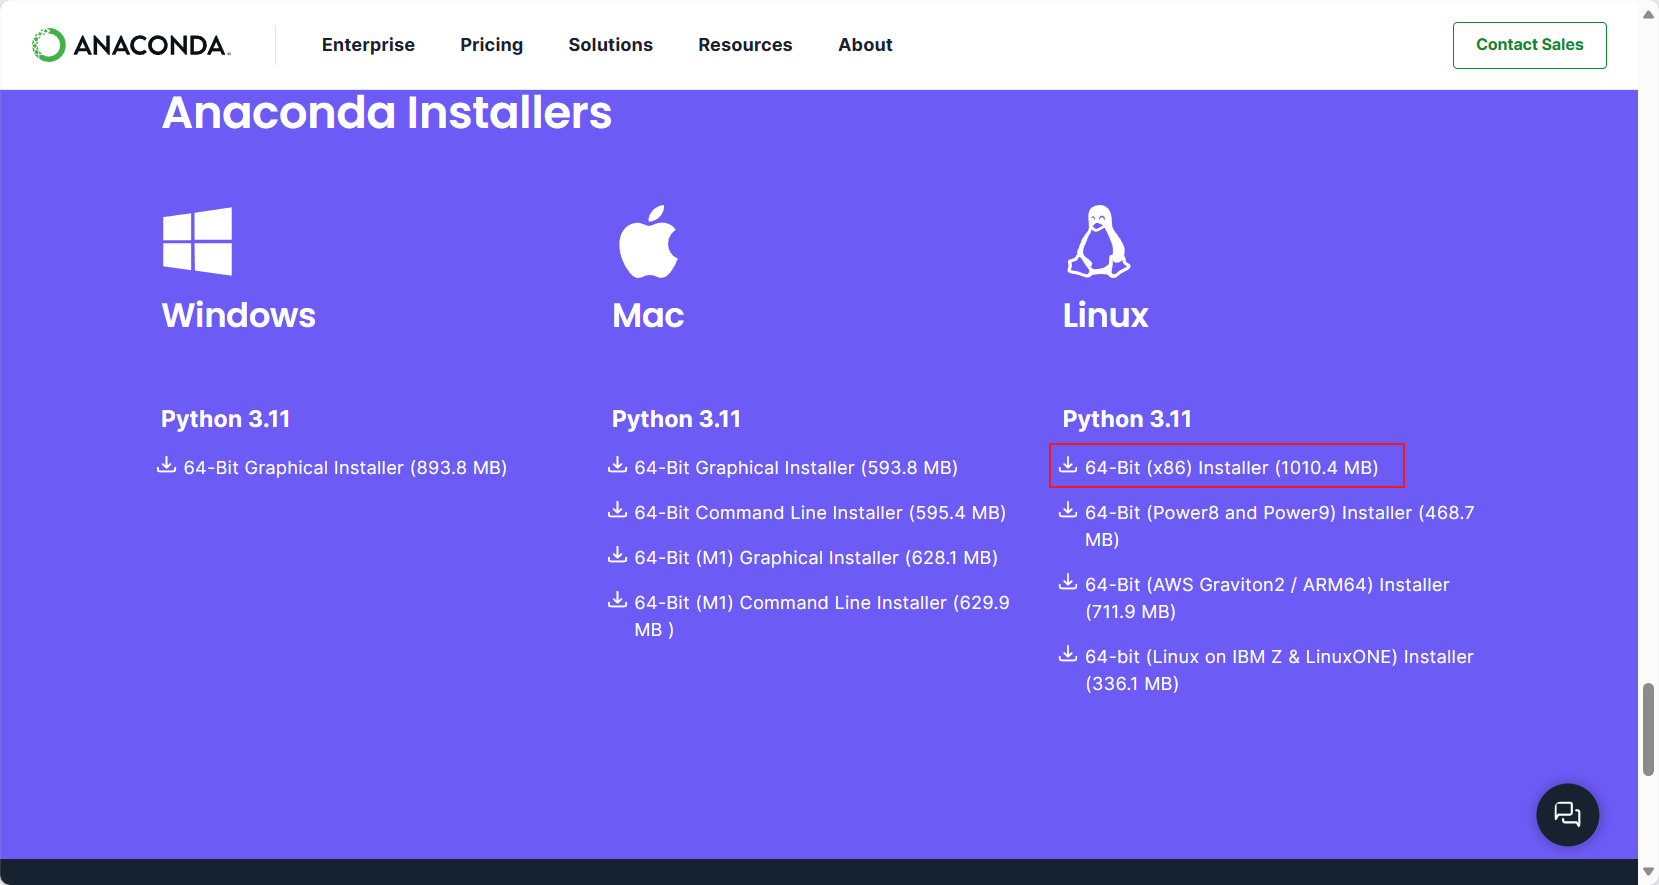Open the About menu

pos(865,45)
